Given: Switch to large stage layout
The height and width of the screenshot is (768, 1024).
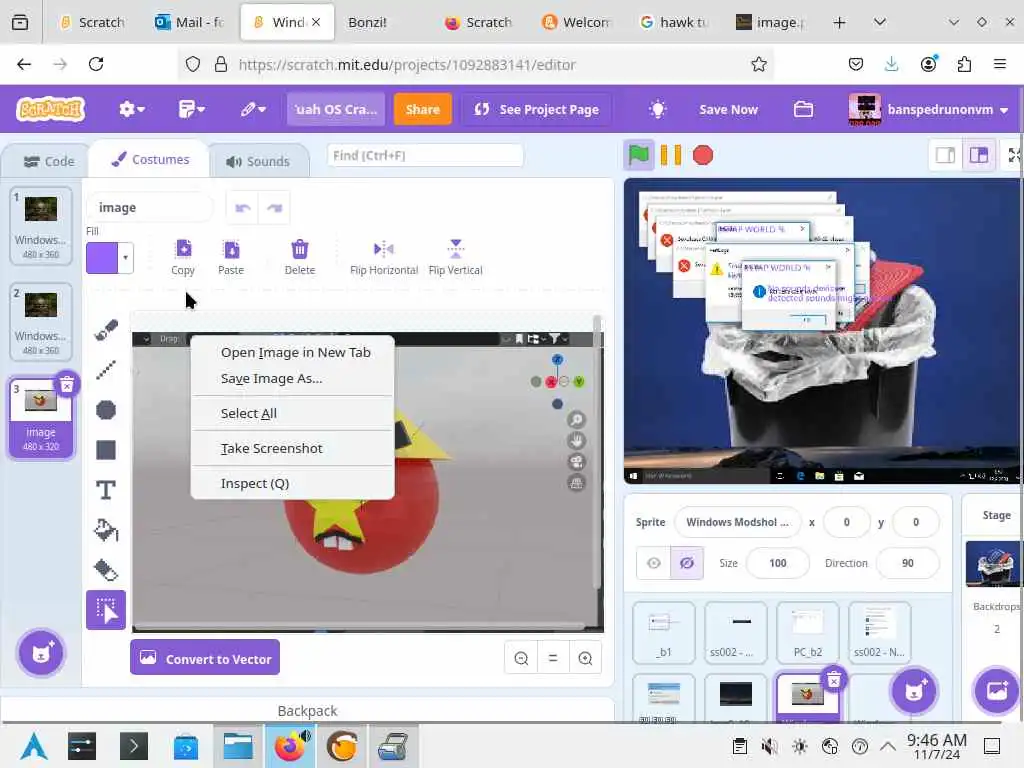Looking at the screenshot, I should 978,155.
